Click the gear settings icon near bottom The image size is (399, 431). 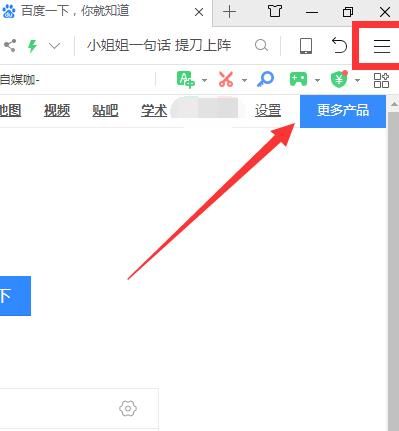[x=128, y=408]
